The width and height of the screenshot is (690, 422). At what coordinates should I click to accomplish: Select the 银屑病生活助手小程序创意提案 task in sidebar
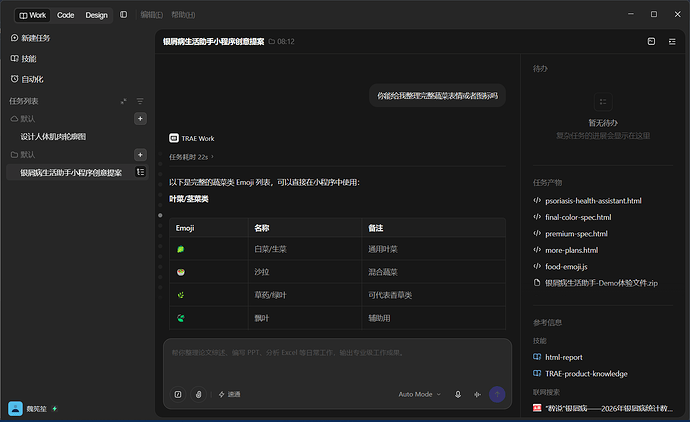(71, 172)
